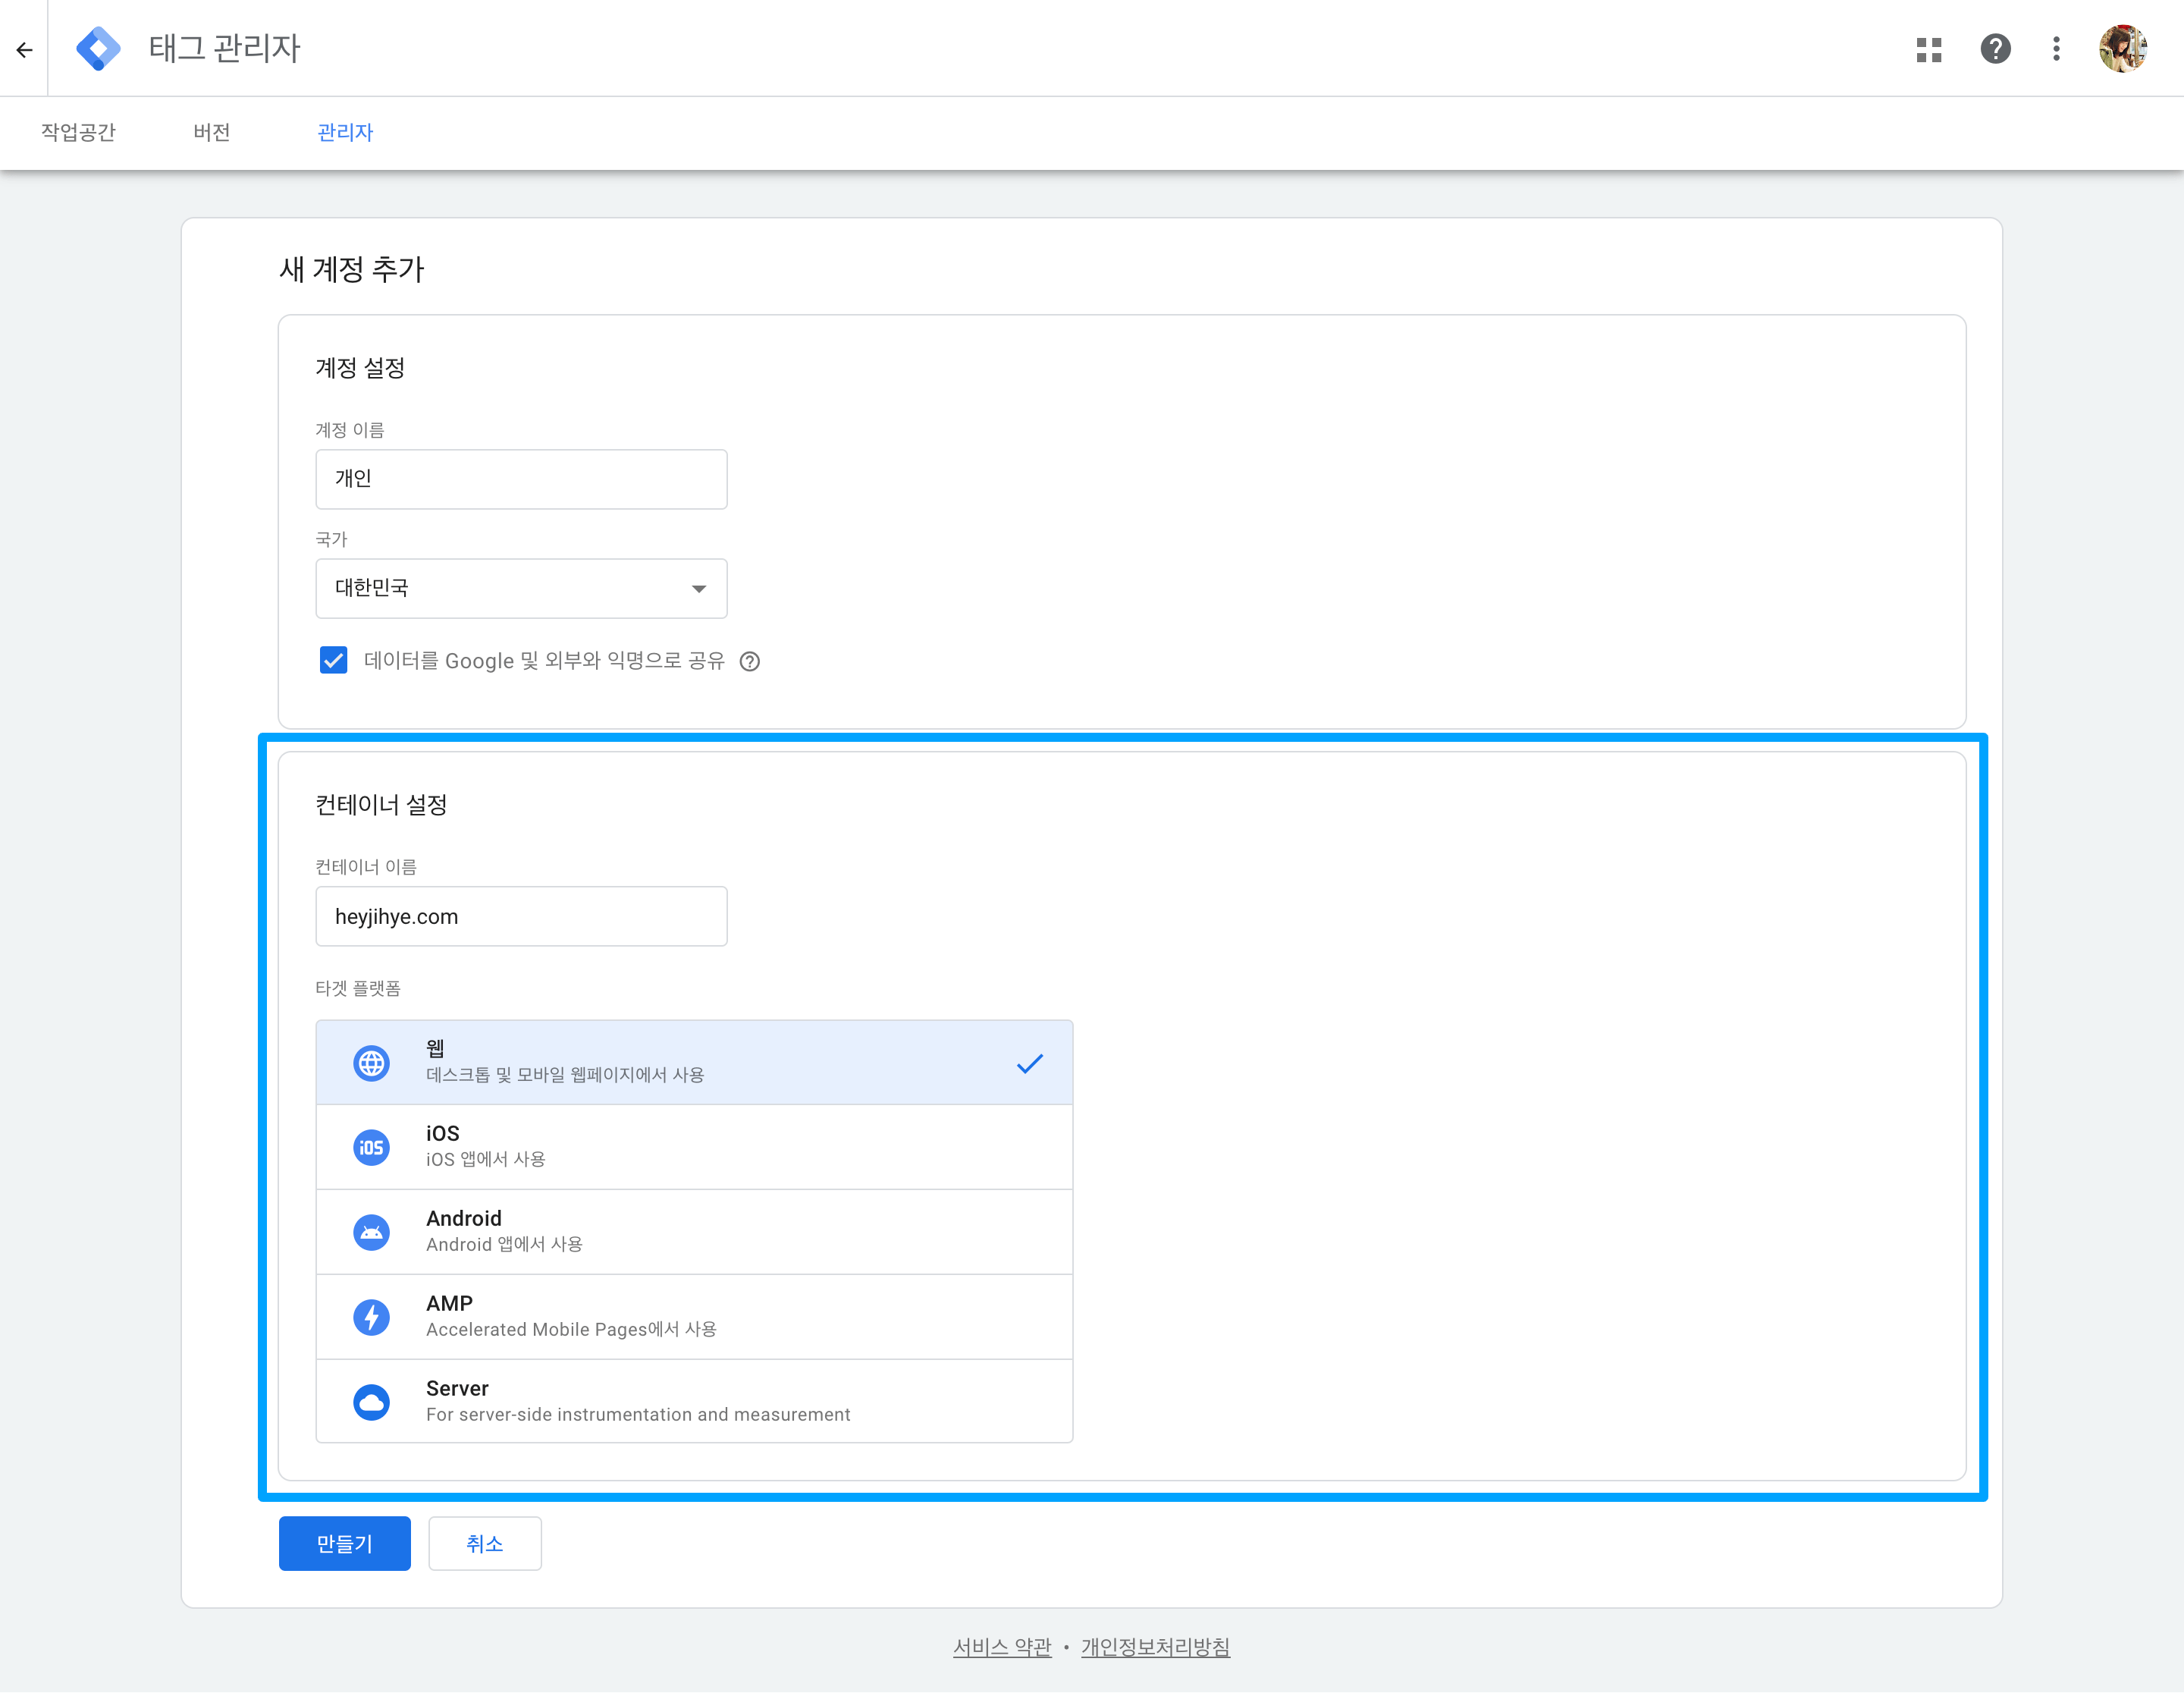Select the Android target platform
The width and height of the screenshot is (2184, 1693).
pos(694,1232)
